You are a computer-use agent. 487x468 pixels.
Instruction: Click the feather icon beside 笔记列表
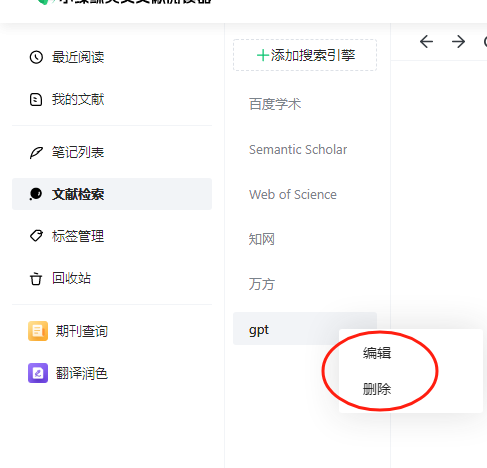pos(36,153)
